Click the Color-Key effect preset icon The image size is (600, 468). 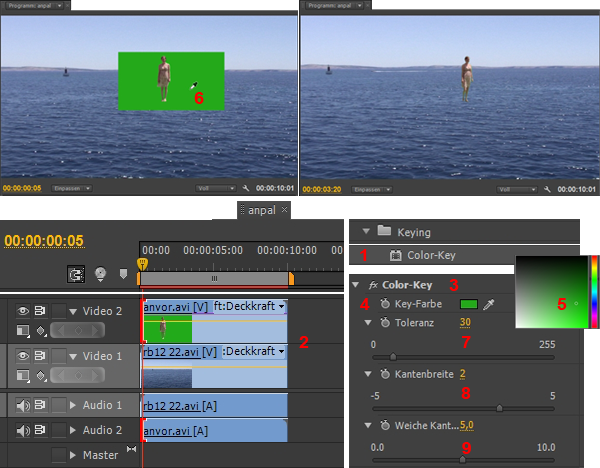[x=396, y=256]
